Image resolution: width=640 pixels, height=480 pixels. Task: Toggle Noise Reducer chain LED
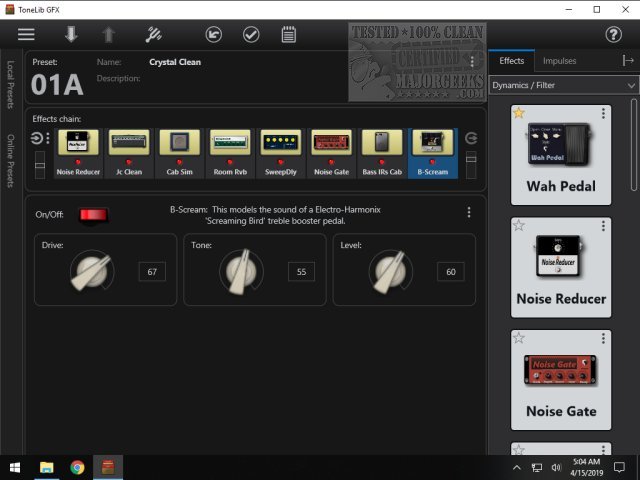pos(78,162)
